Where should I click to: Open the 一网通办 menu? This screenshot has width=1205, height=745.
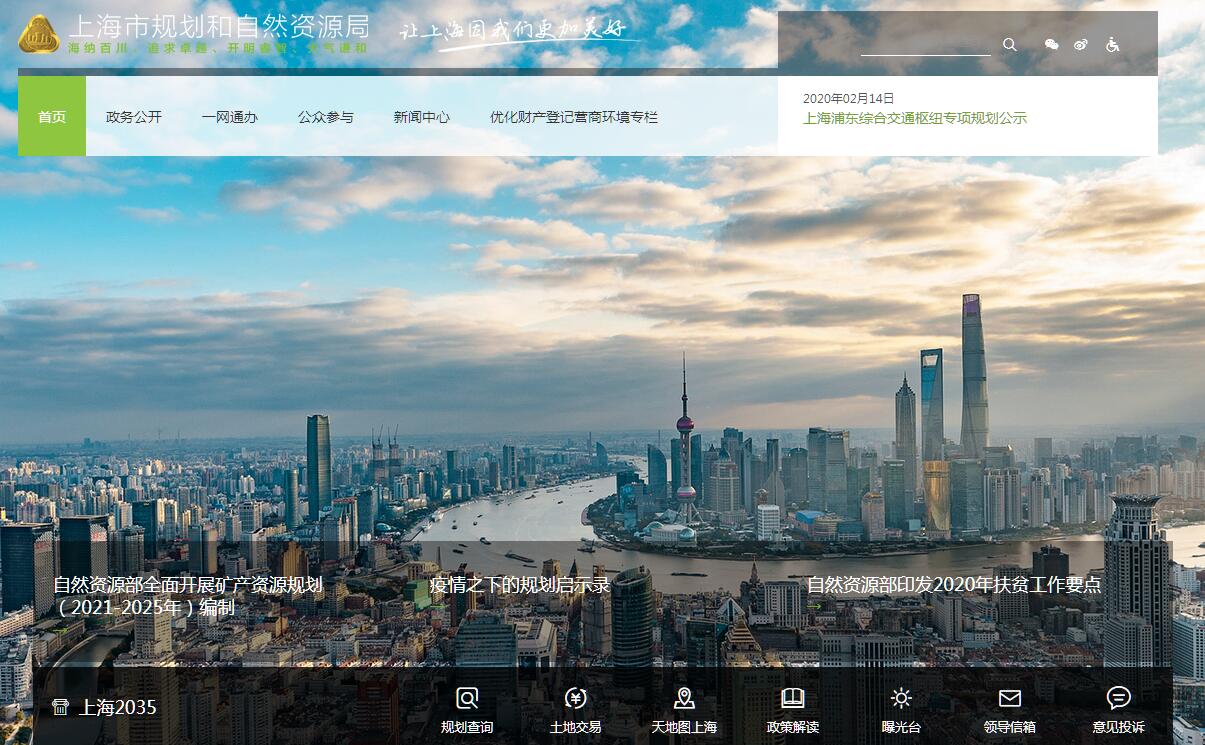point(230,117)
